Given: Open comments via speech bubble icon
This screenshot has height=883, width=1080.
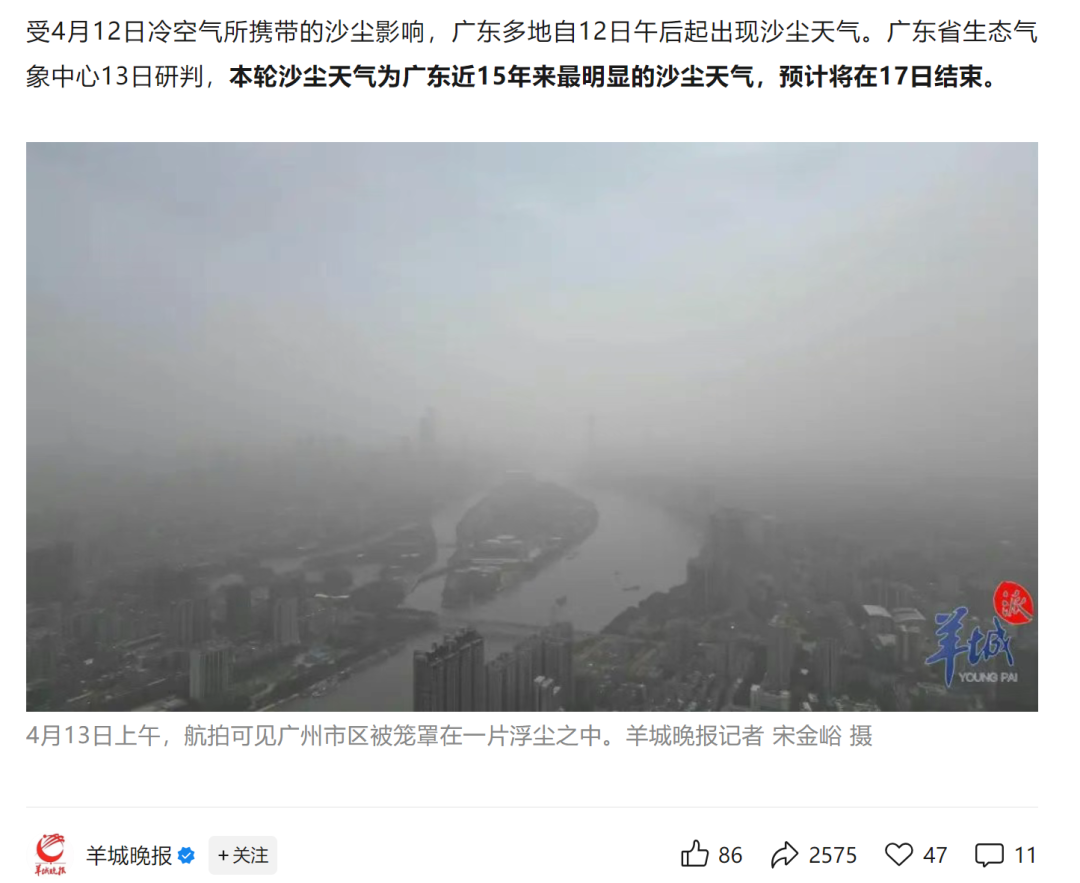Looking at the screenshot, I should [x=989, y=855].
